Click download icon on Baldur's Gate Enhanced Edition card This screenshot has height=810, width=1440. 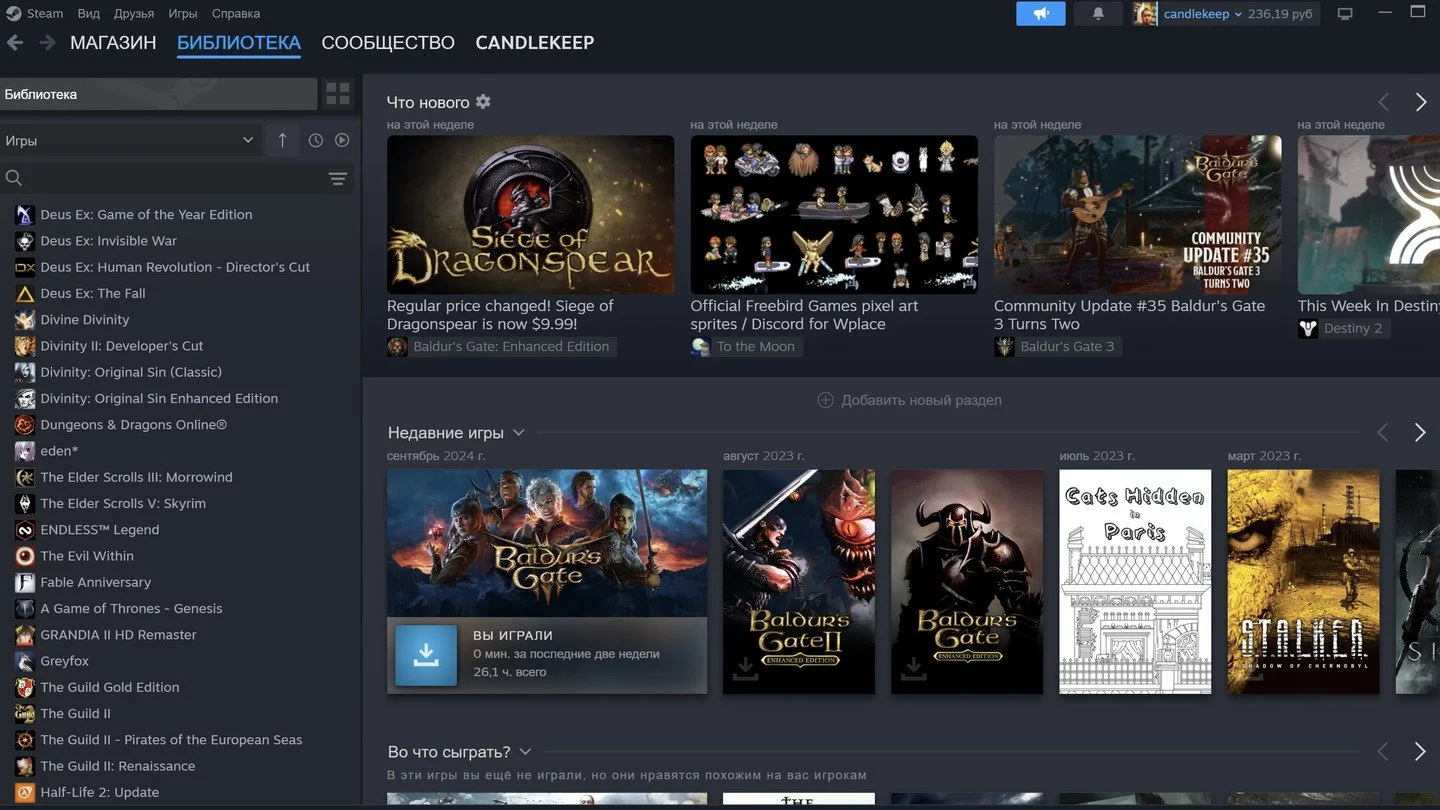pos(913,668)
